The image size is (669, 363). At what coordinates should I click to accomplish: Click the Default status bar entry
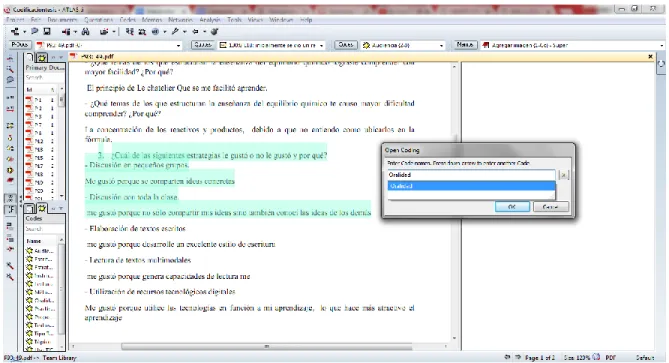[x=645, y=357]
